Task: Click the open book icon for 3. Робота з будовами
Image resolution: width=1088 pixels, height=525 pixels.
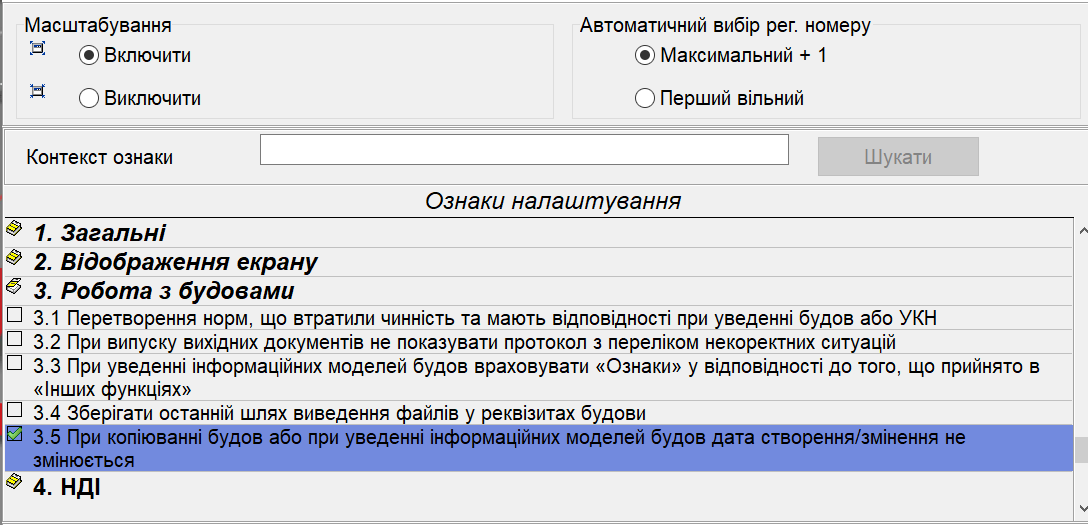Action: coord(14,287)
